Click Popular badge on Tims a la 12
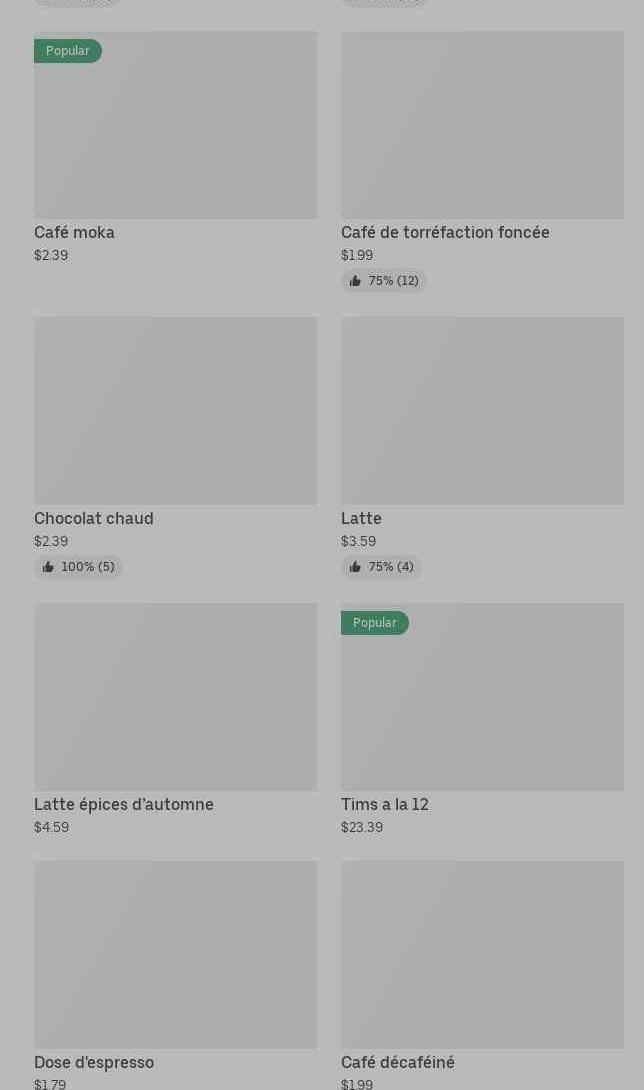This screenshot has height=1090, width=644. coord(374,623)
